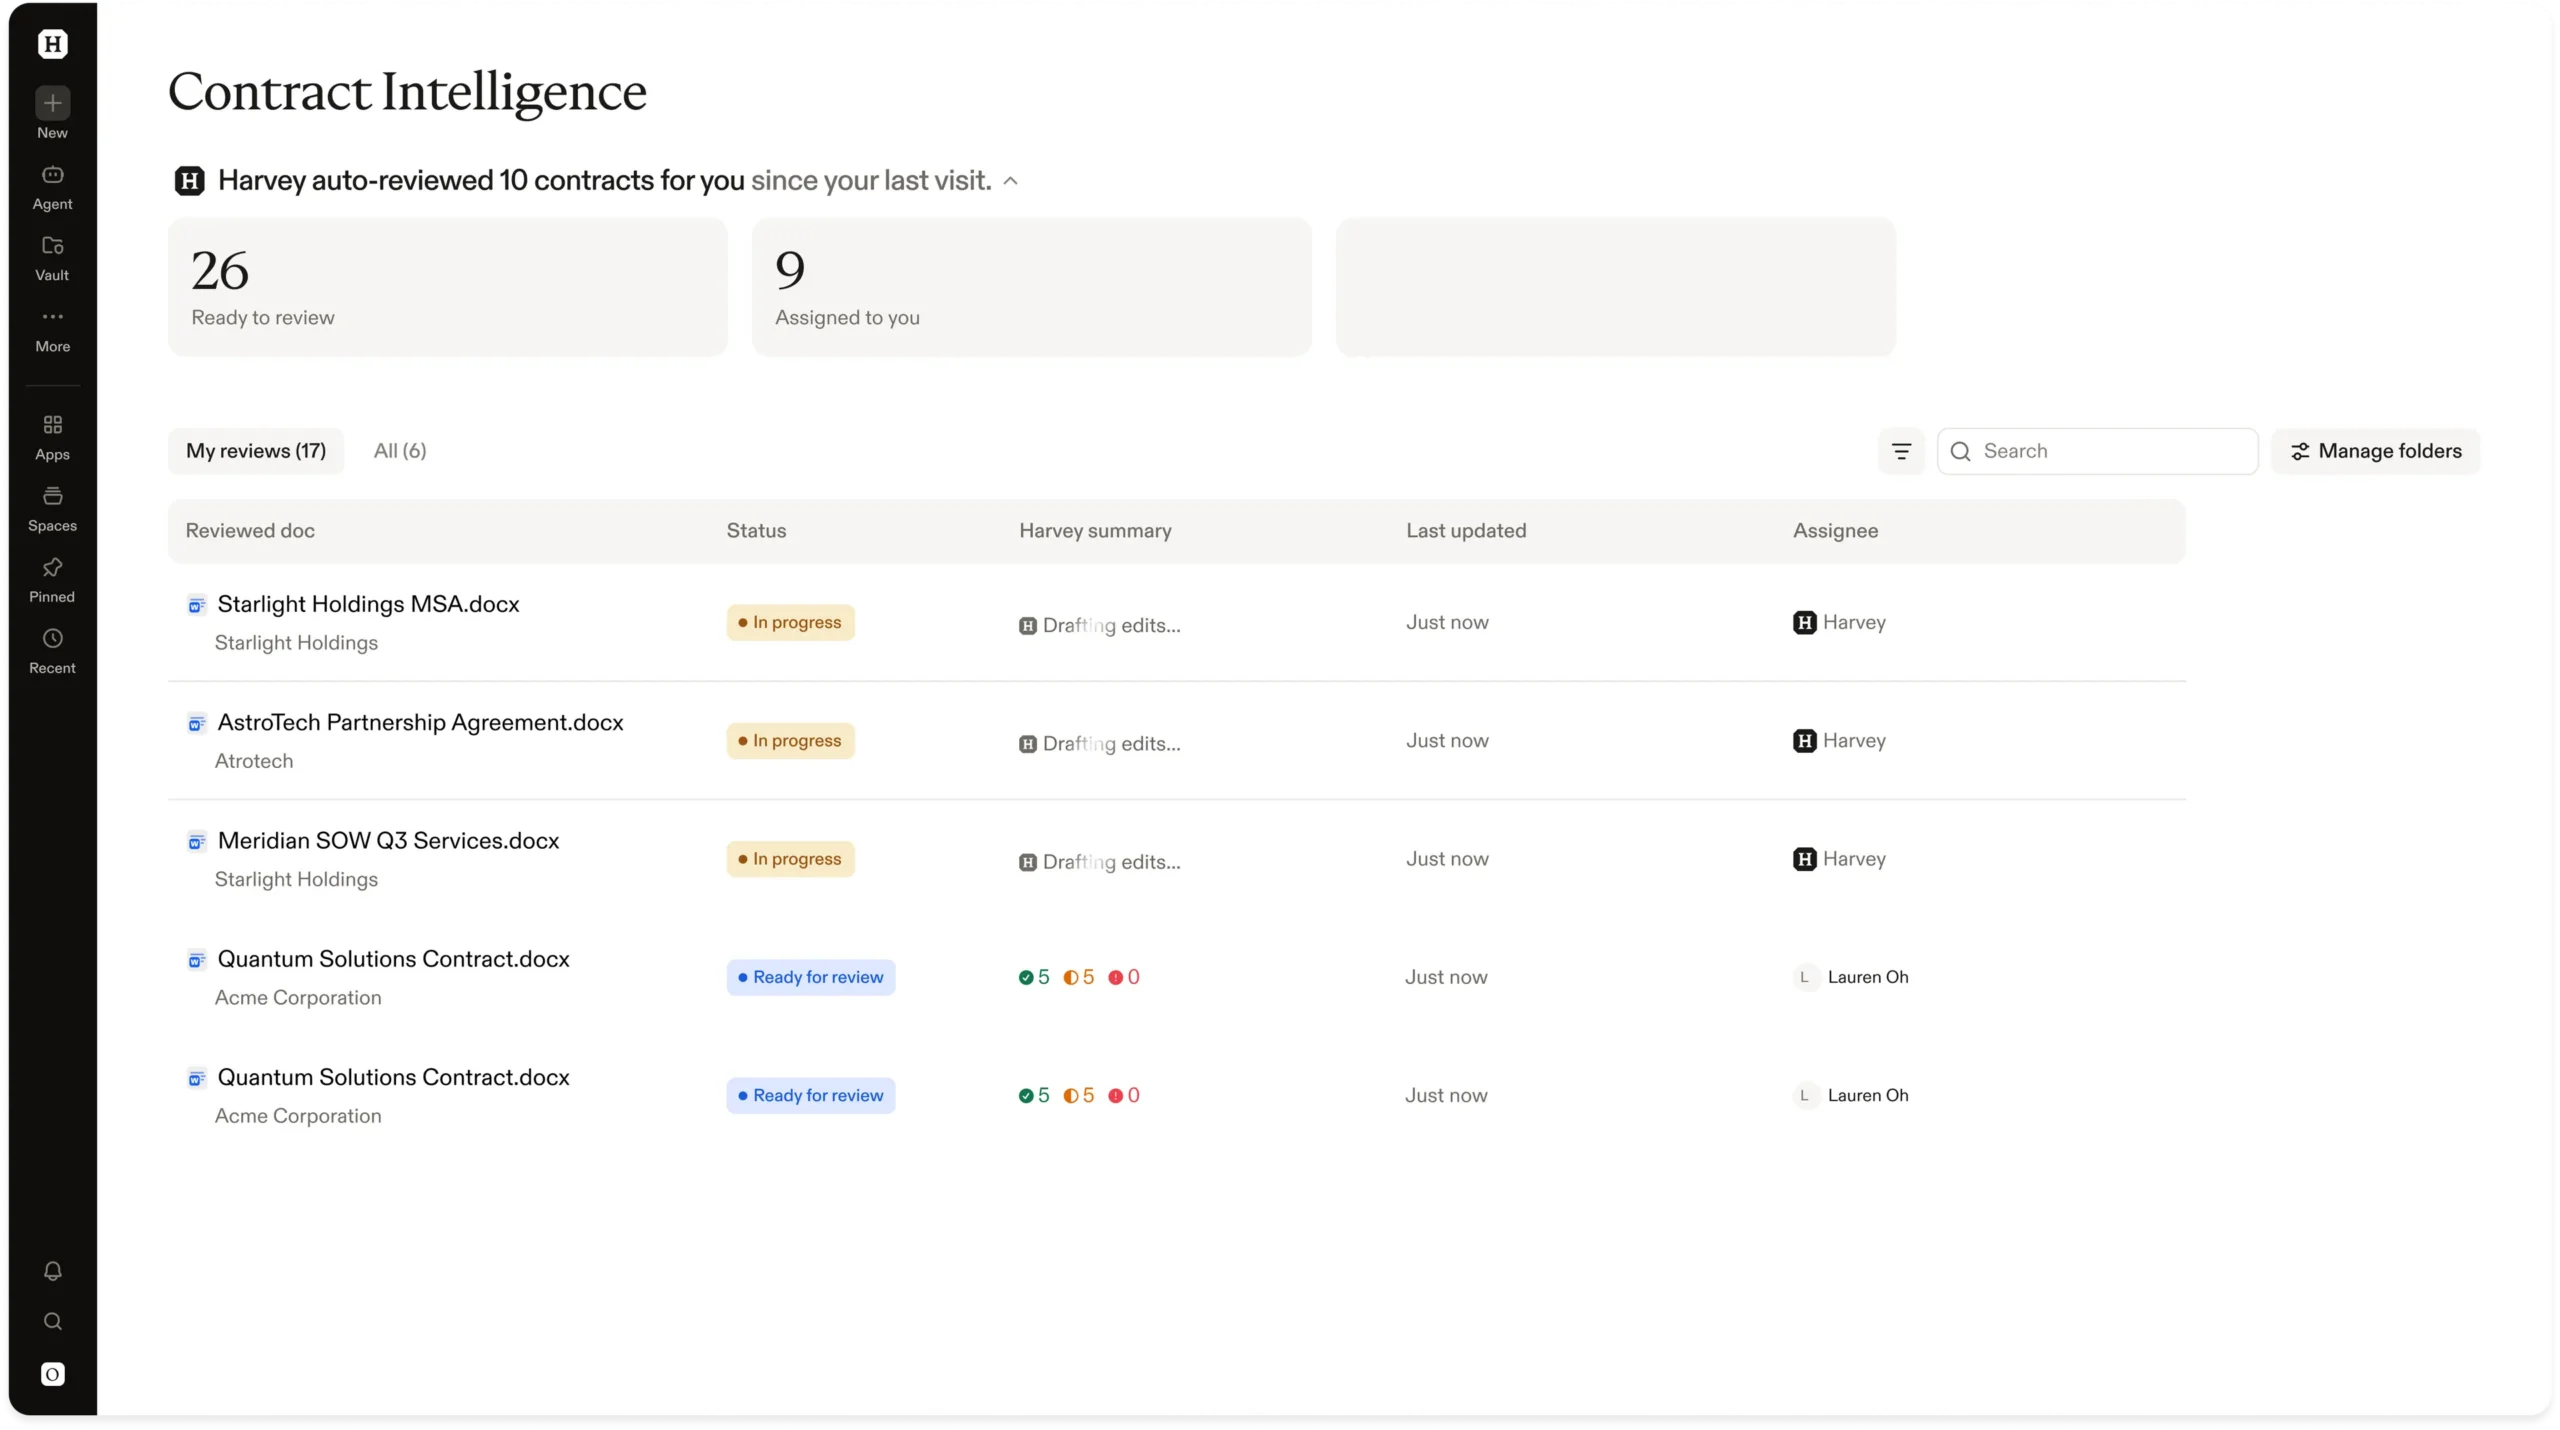Switch to the My reviews (17) tab

pos(256,451)
